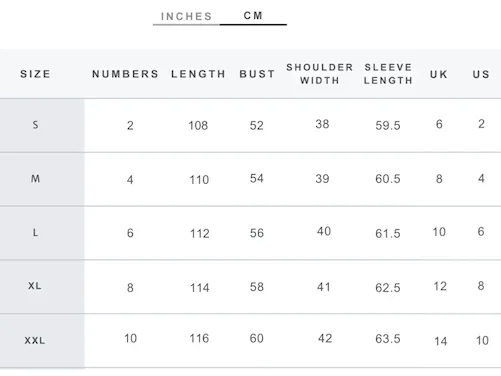Click the SHOULDER WIDTH column header
Viewport: 501px width, 376px height.
pyautogui.click(x=320, y=74)
